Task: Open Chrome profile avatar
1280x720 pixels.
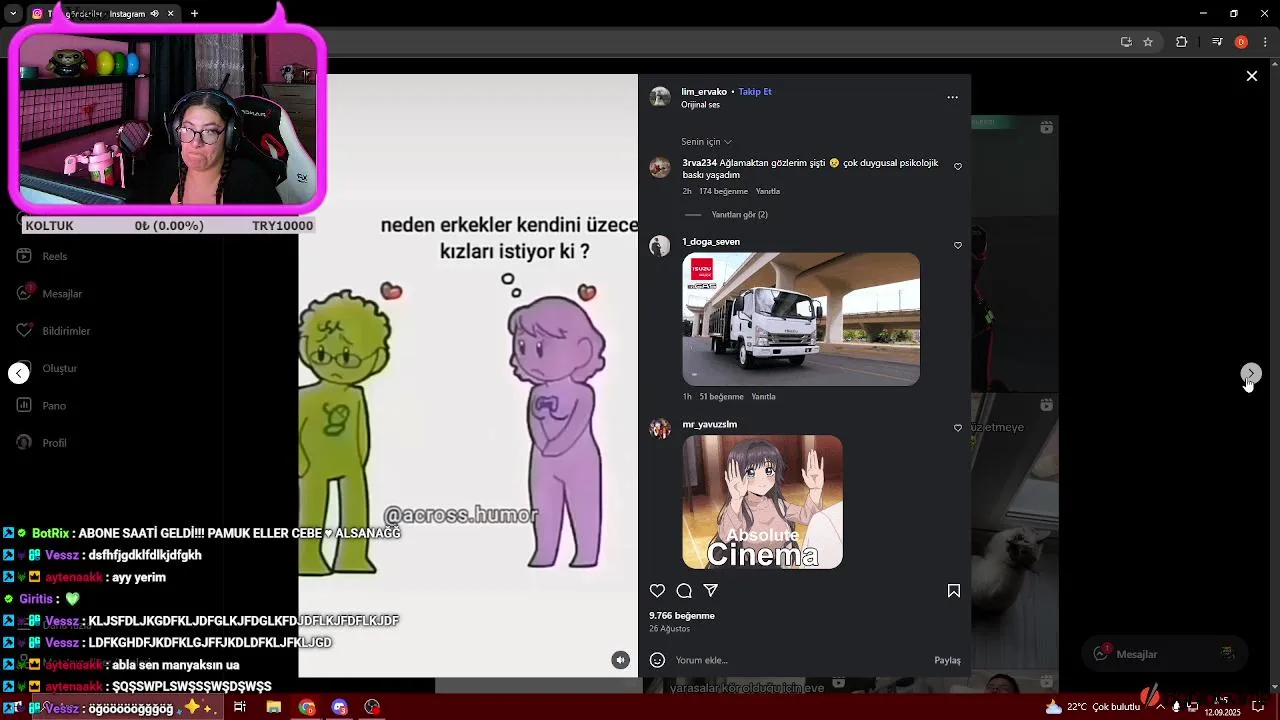Action: point(1241,42)
